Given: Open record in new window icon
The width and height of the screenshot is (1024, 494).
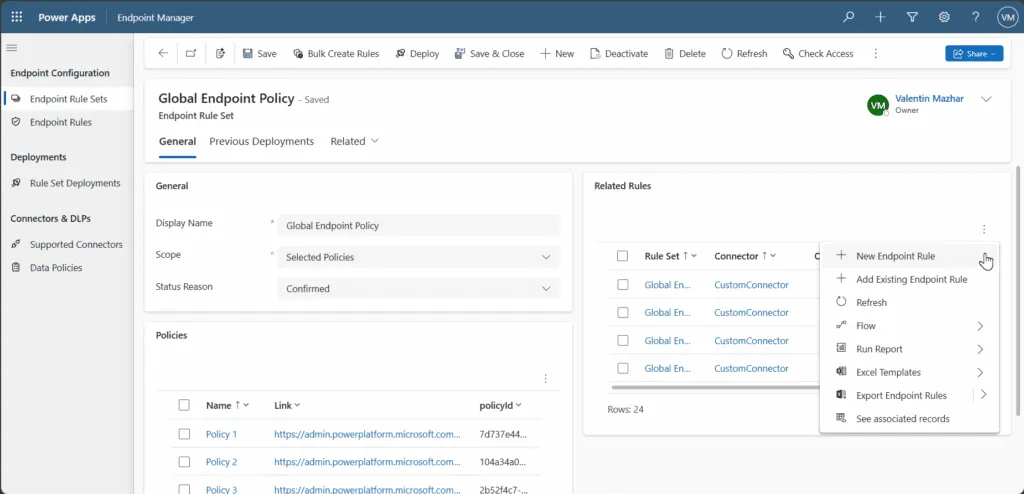Looking at the screenshot, I should pyautogui.click(x=191, y=54).
